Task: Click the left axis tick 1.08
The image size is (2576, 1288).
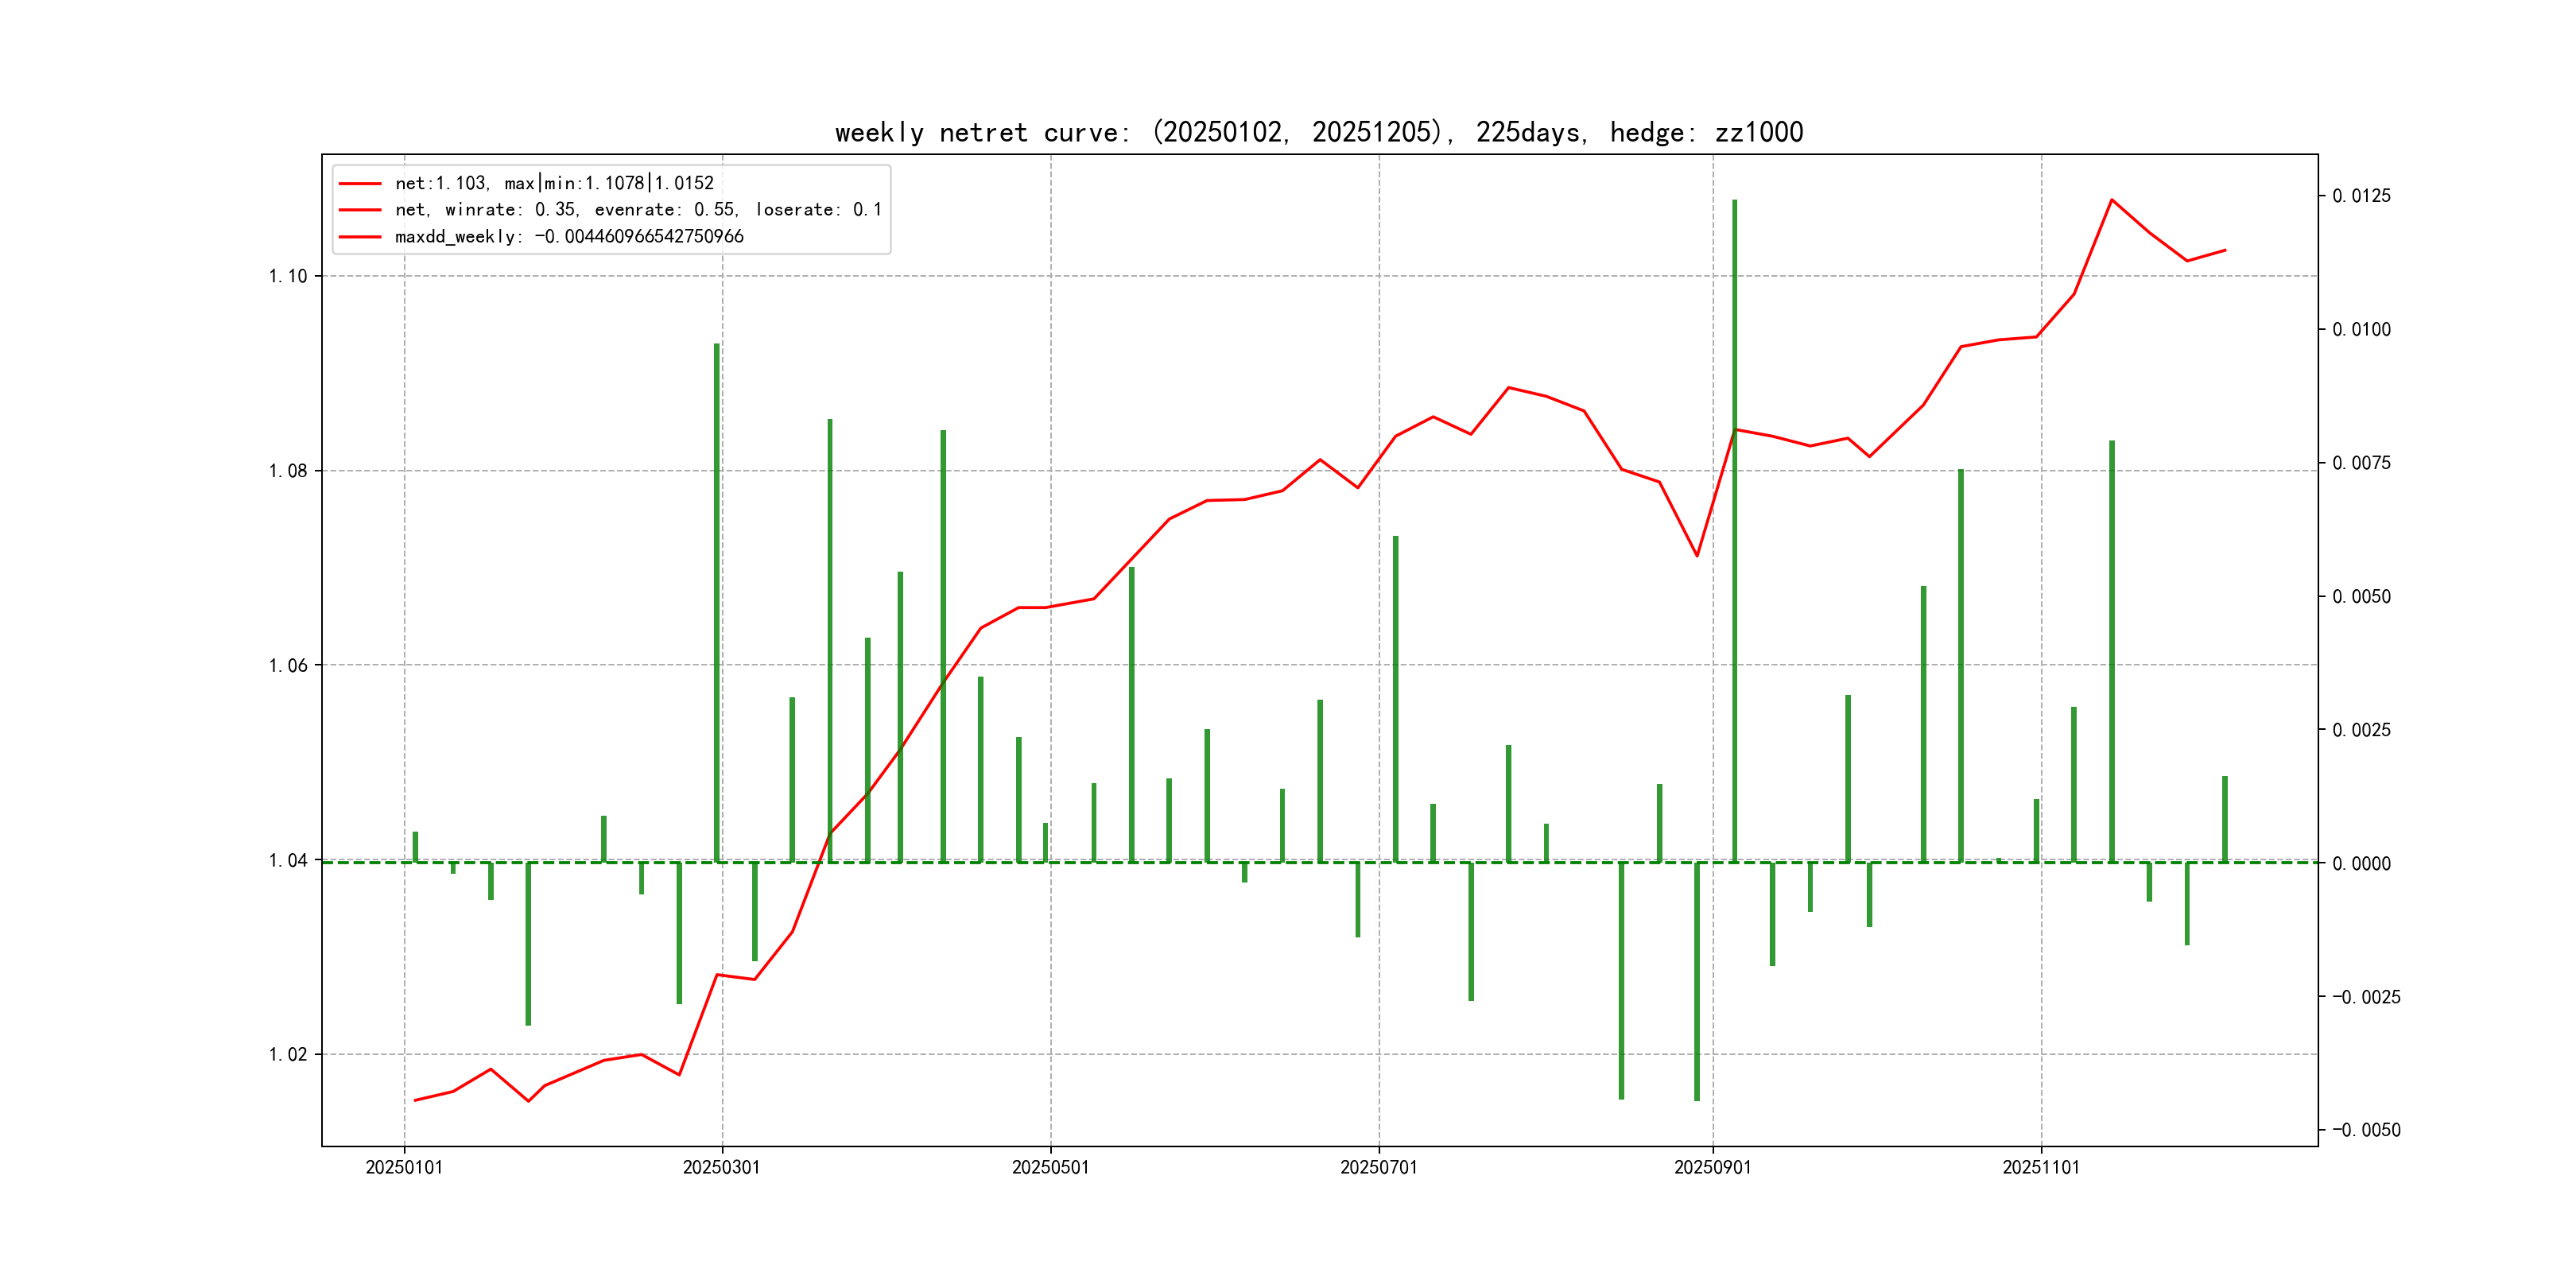Action: pos(288,471)
